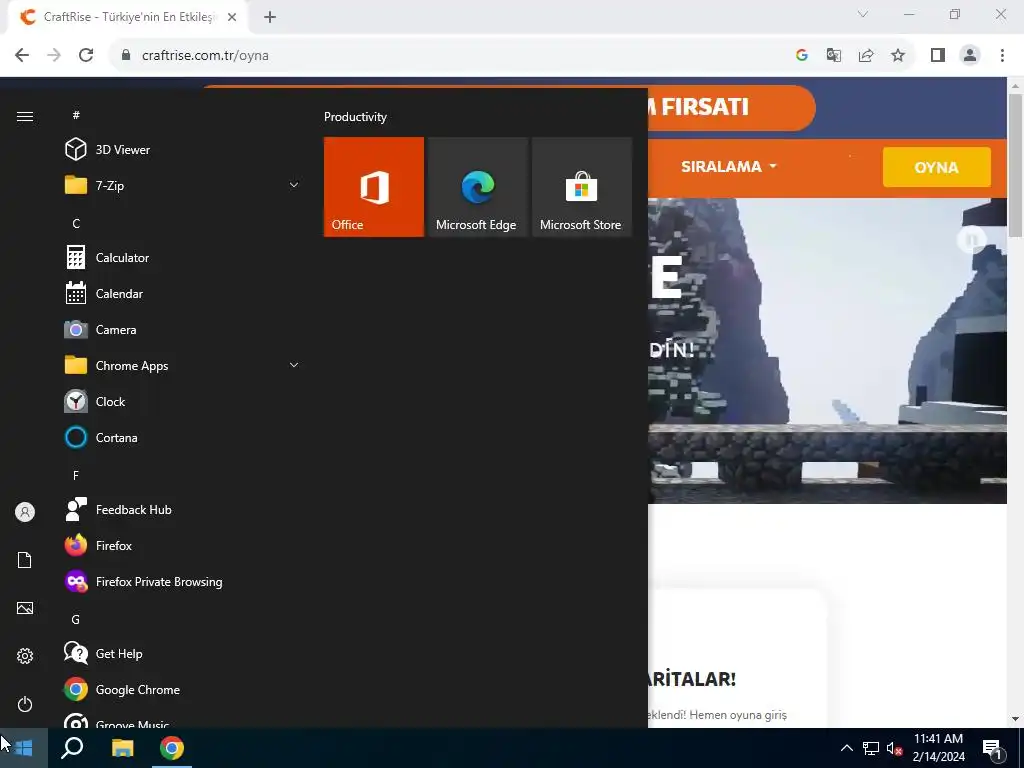Open the notification center icon
Screen dimensions: 1024x768
click(993, 750)
